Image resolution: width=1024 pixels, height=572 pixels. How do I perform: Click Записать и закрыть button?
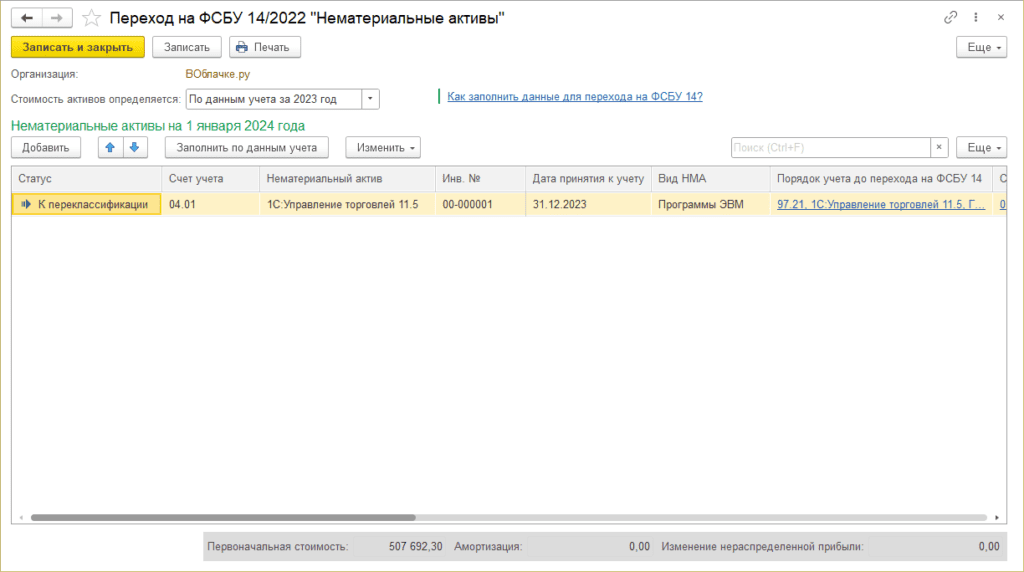point(78,47)
